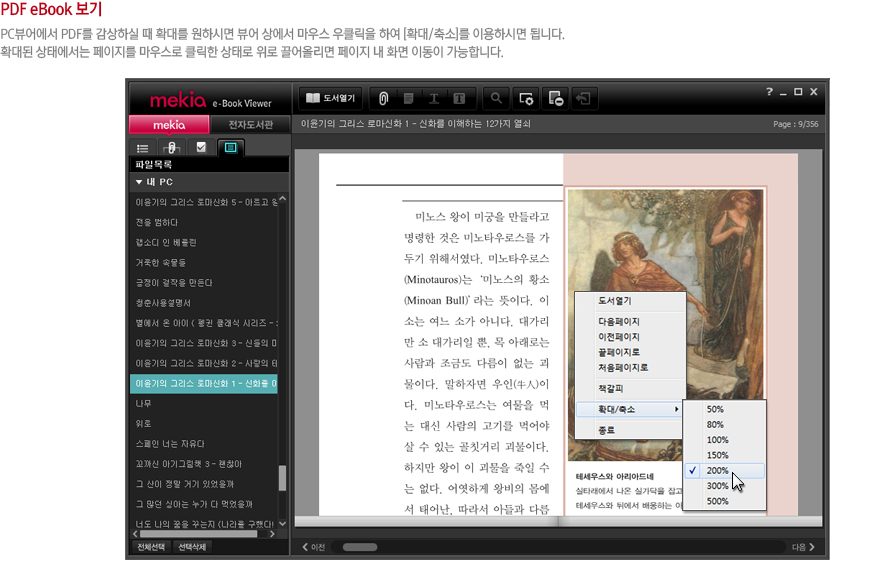Select highlighted book 이윤기의 그리스 로마신화 1

204,384
